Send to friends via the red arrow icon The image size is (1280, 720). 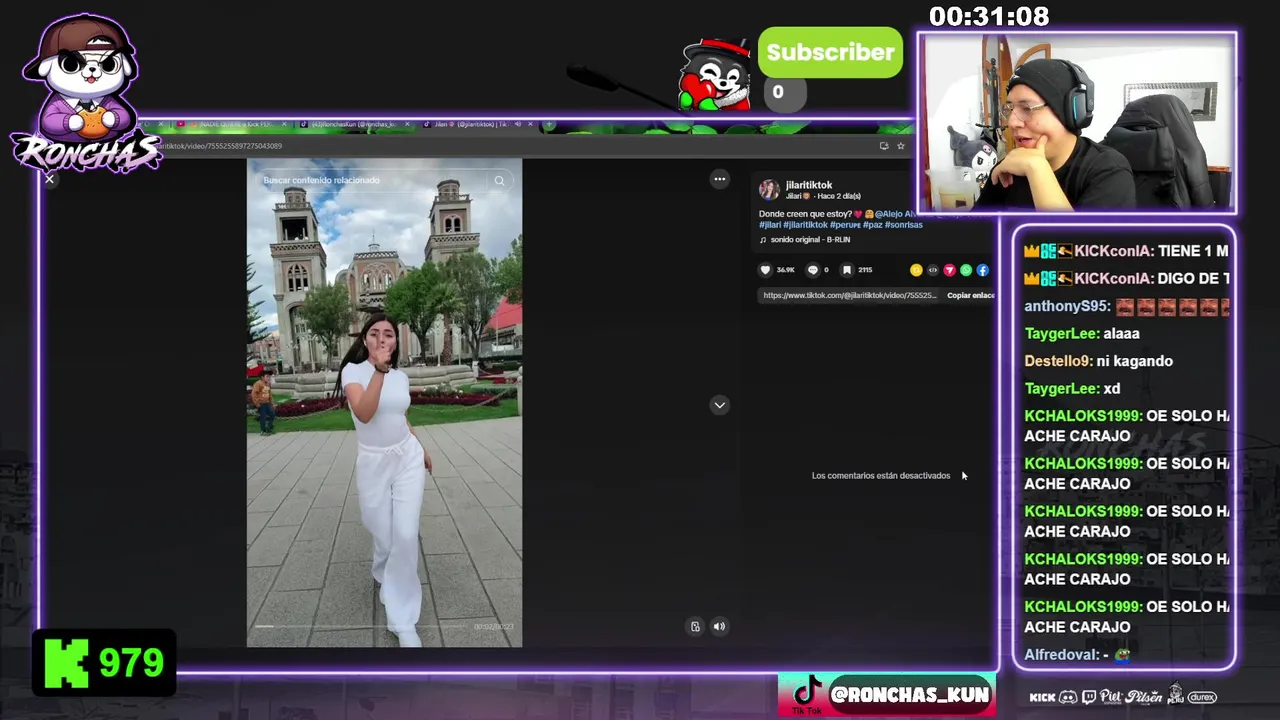[949, 270]
